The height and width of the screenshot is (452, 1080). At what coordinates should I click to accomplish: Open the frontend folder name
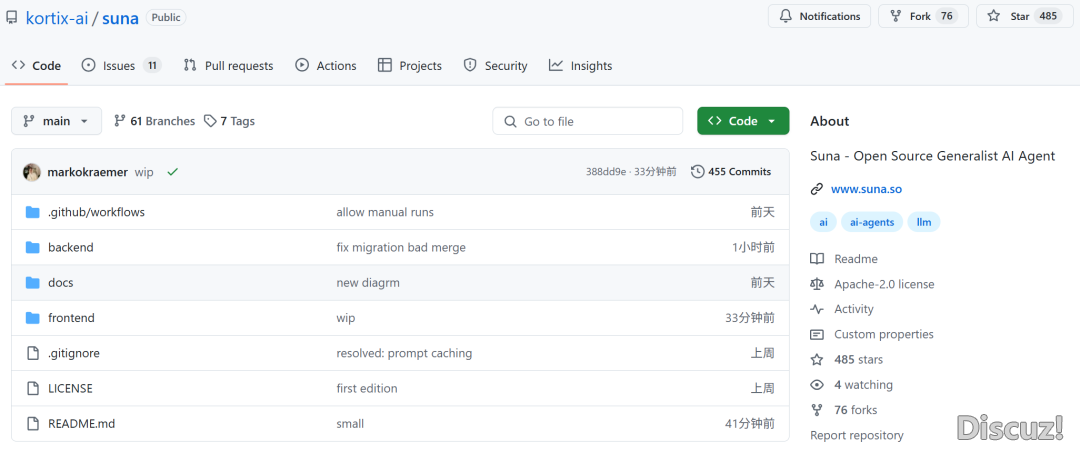tap(72, 318)
